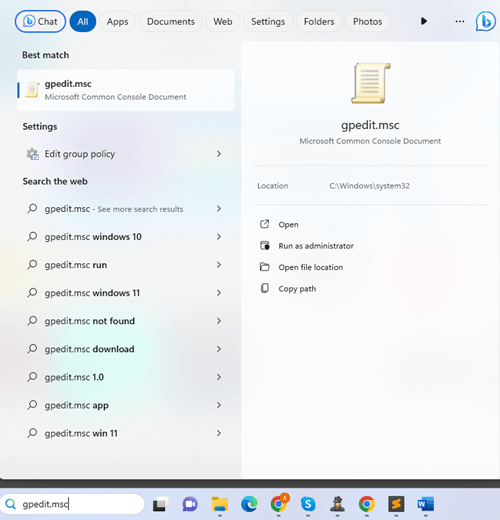Expand 'See more search results' chevron
The image size is (500, 520).
219,208
